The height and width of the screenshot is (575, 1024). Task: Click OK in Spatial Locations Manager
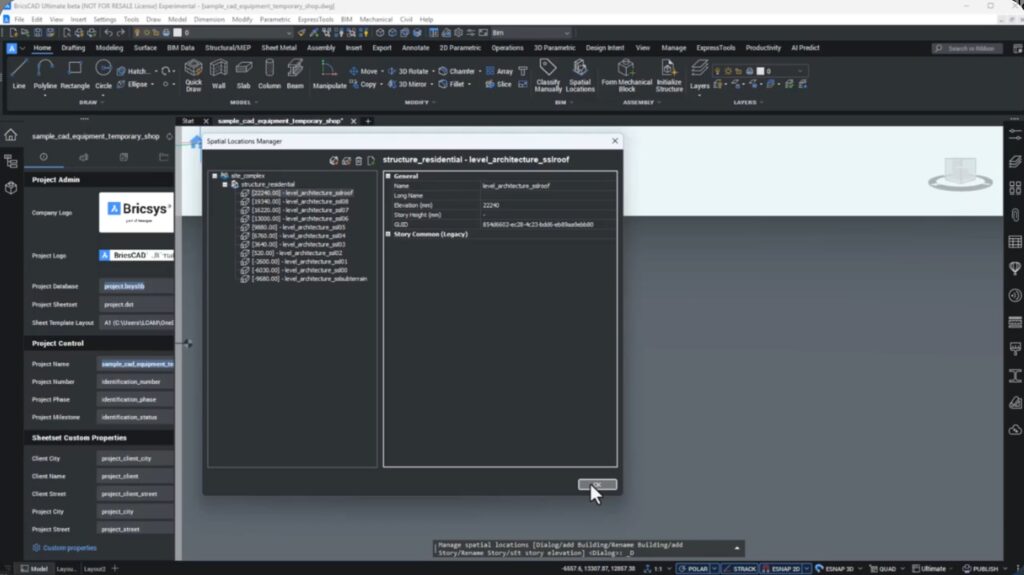(597, 484)
